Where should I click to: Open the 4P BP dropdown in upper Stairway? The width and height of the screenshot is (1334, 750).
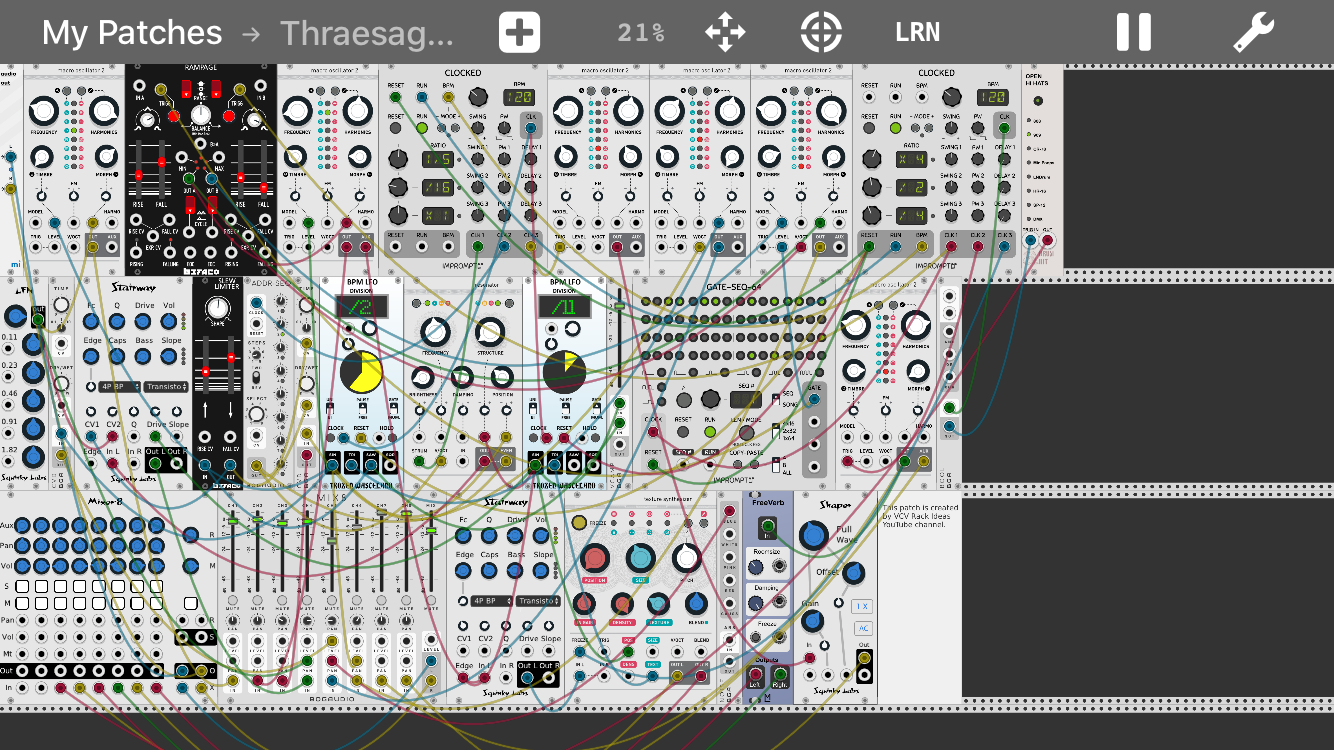pyautogui.click(x=112, y=386)
